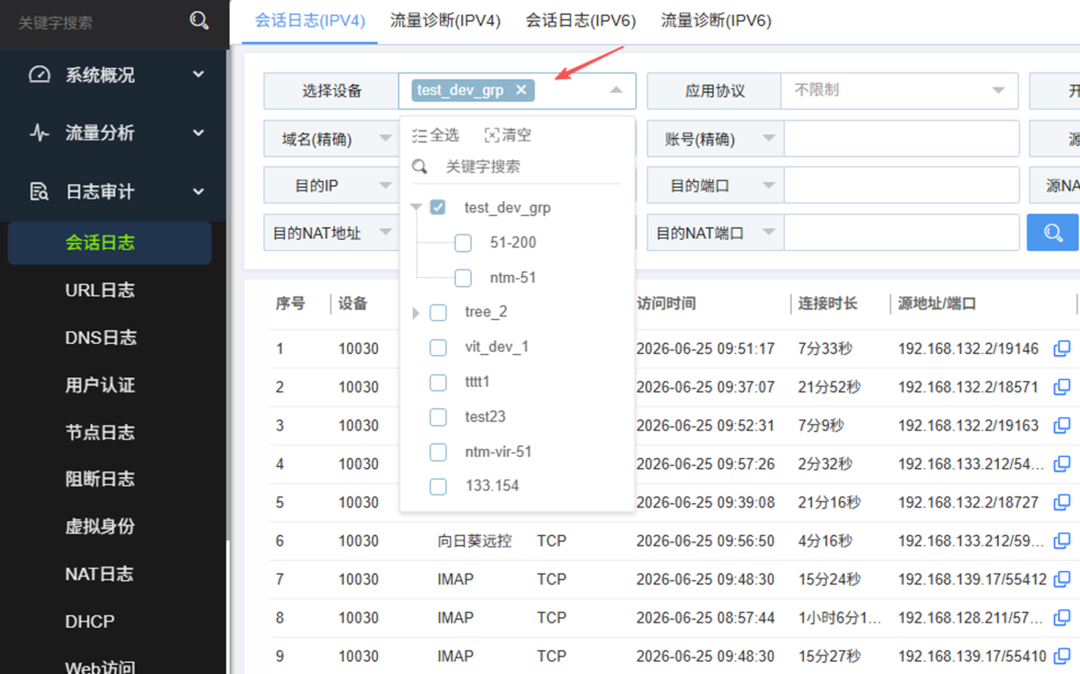This screenshot has width=1080, height=674.
Task: Open the 阻断日志 sidebar item
Action: [x=100, y=479]
